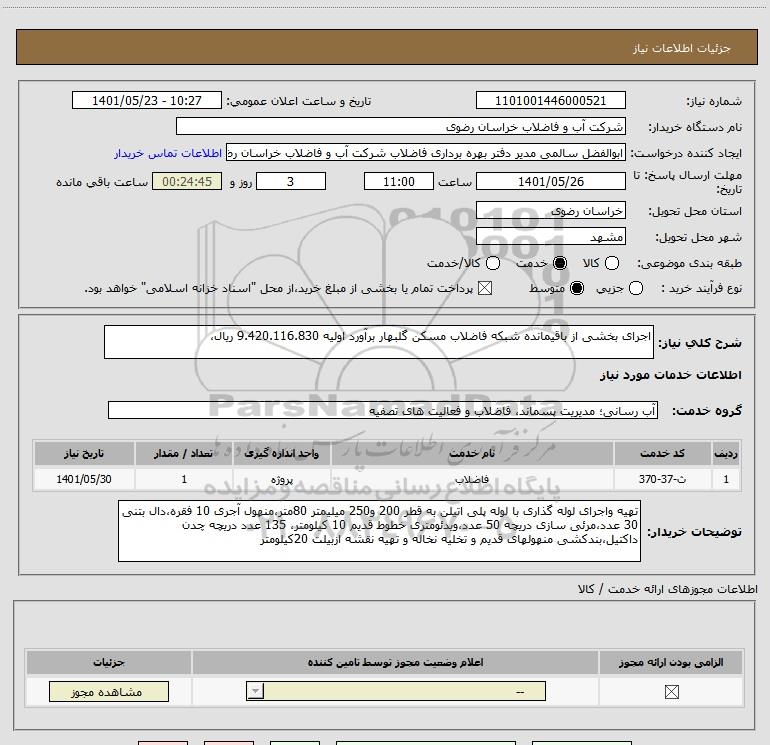Click the ردیف column header
770x745 pixels.
tap(726, 453)
